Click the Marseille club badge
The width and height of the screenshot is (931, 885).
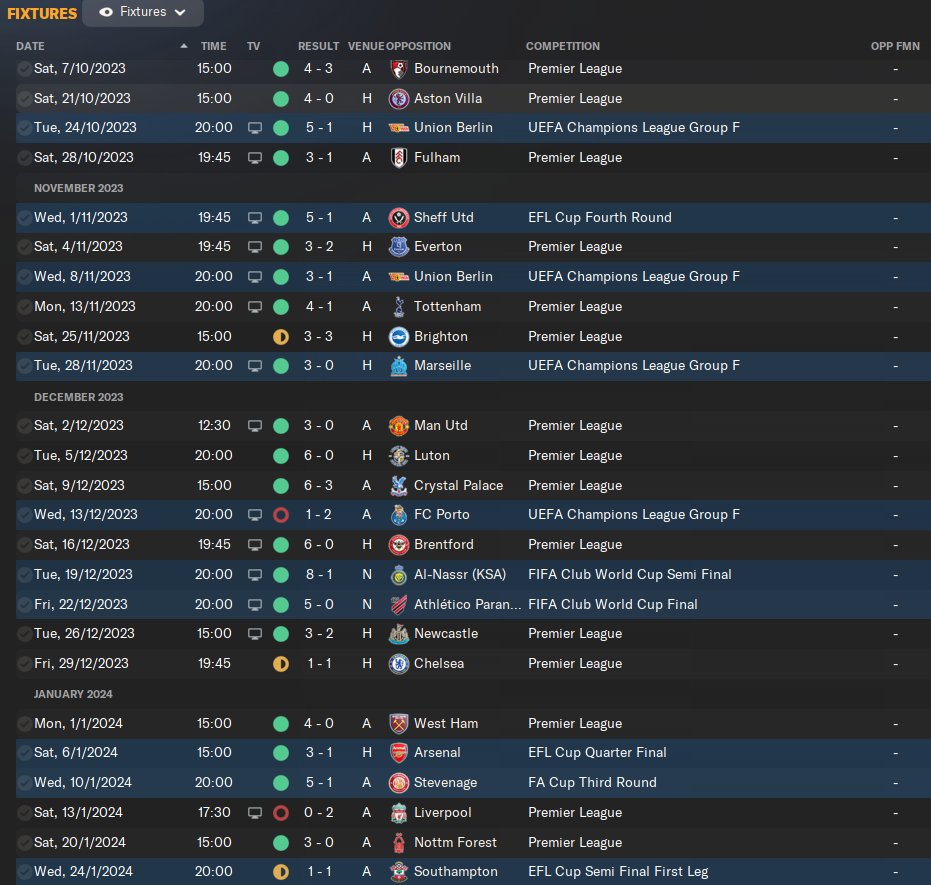398,366
